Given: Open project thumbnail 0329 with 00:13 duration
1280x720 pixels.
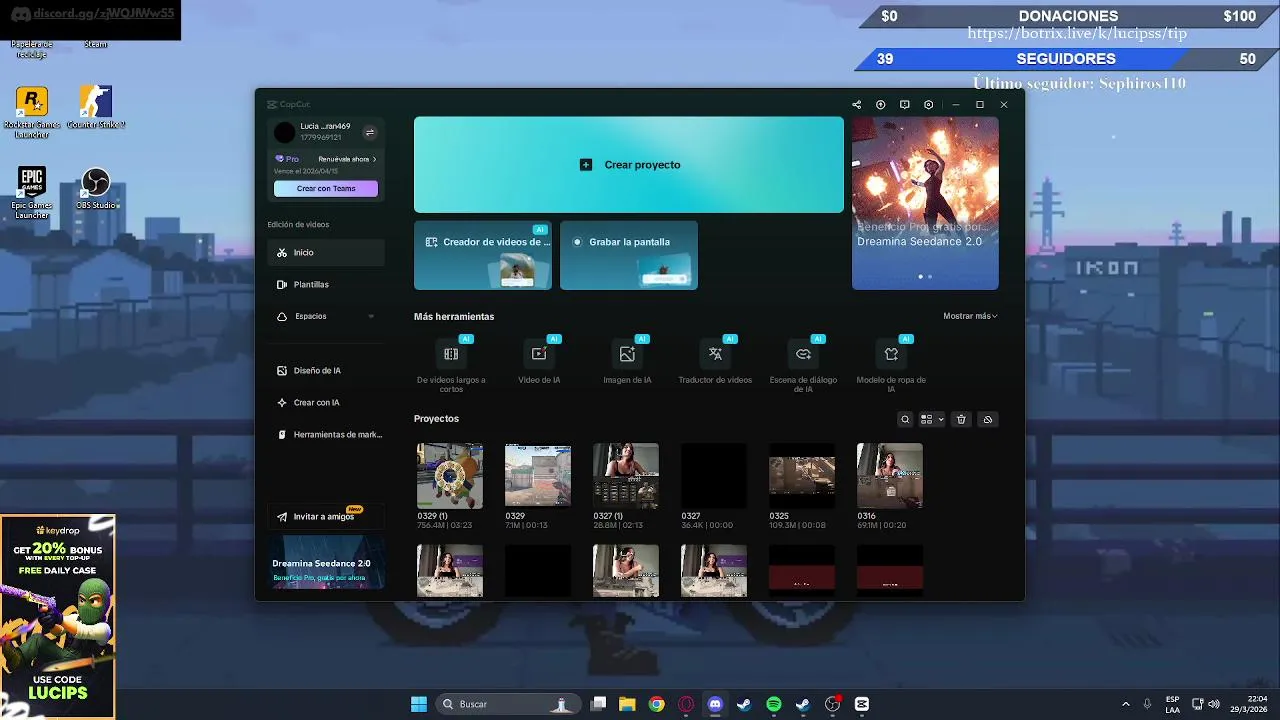Looking at the screenshot, I should click(538, 476).
